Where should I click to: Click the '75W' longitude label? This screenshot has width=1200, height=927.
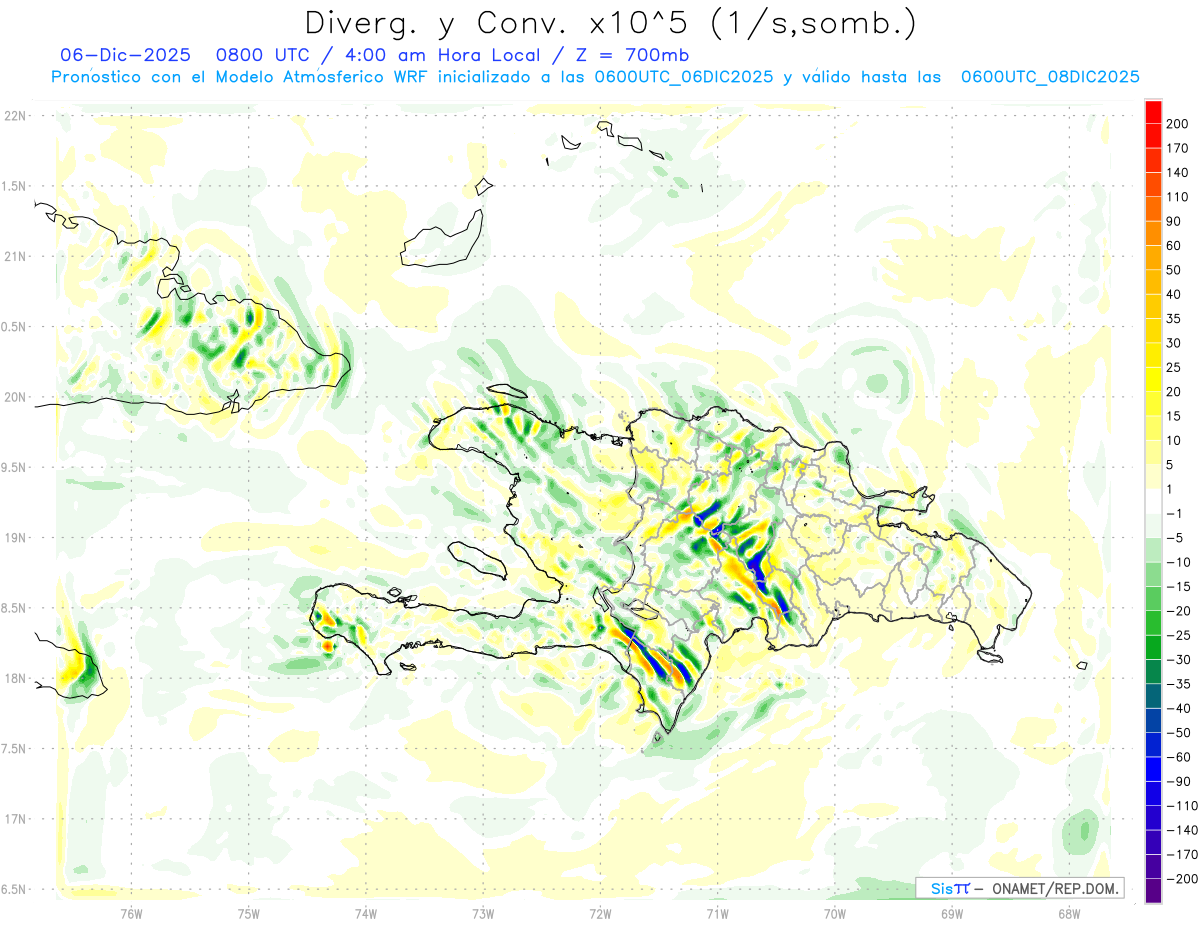tap(248, 915)
